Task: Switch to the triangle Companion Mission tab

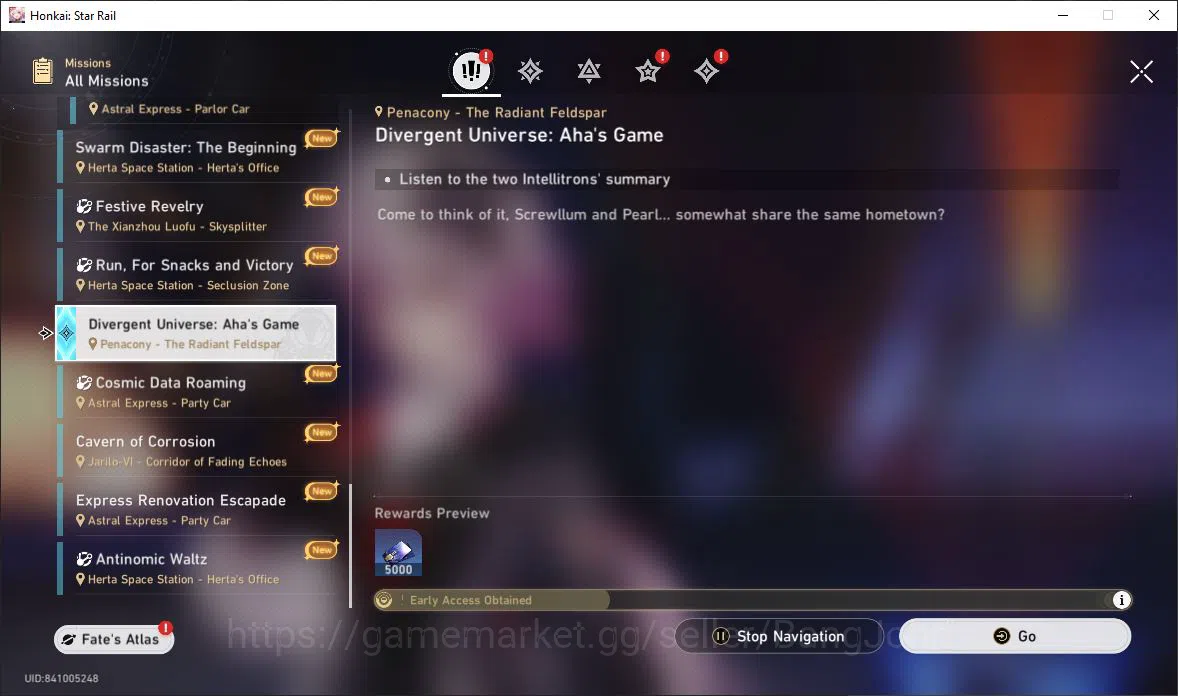Action: pyautogui.click(x=589, y=71)
